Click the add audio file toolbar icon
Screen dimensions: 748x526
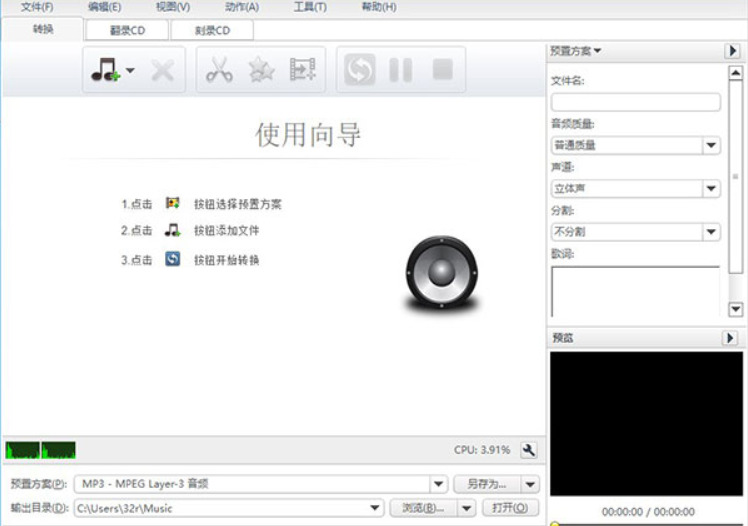(x=105, y=70)
